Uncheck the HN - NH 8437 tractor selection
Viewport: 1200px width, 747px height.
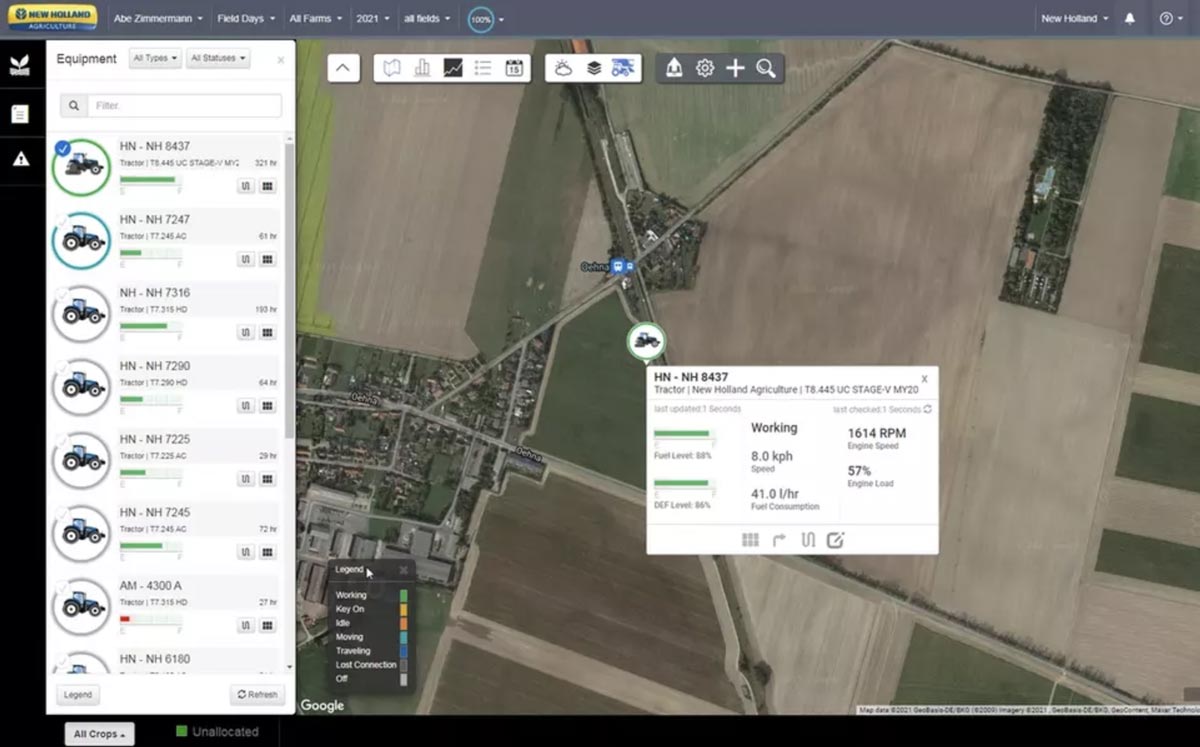(63, 148)
